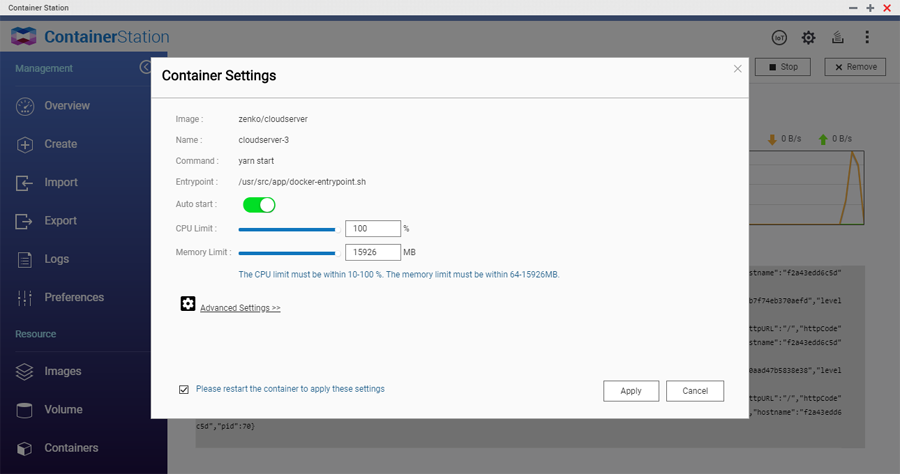Open the three-dot more options menu
900x474 pixels.
pyautogui.click(x=867, y=37)
